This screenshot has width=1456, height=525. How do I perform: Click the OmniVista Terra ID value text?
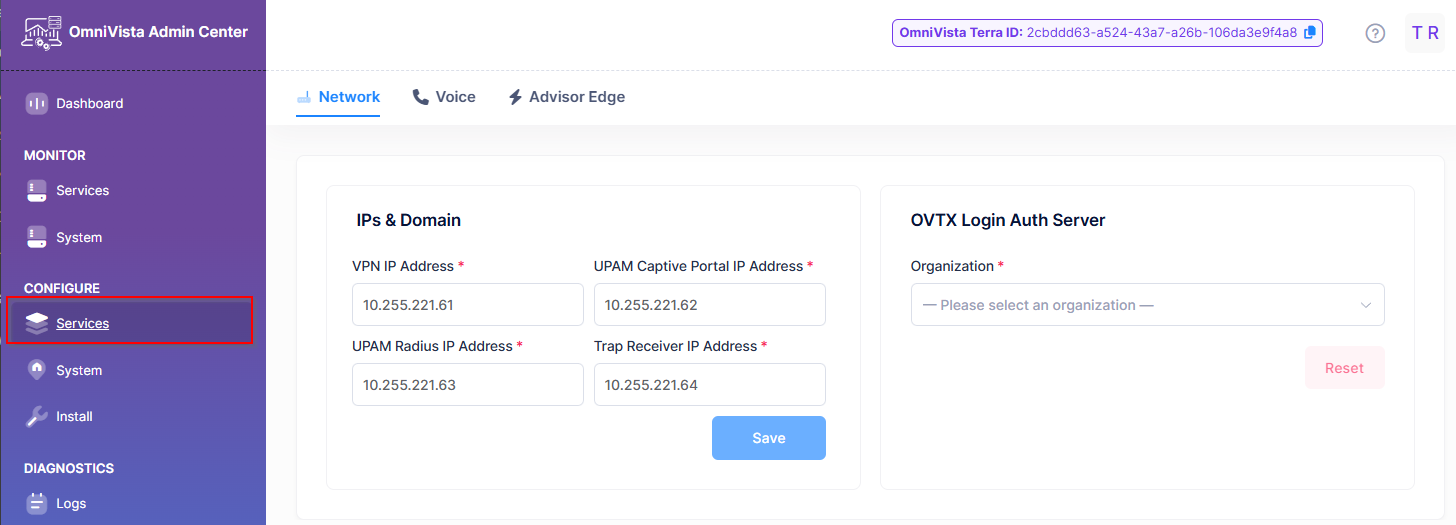[x=1162, y=33]
